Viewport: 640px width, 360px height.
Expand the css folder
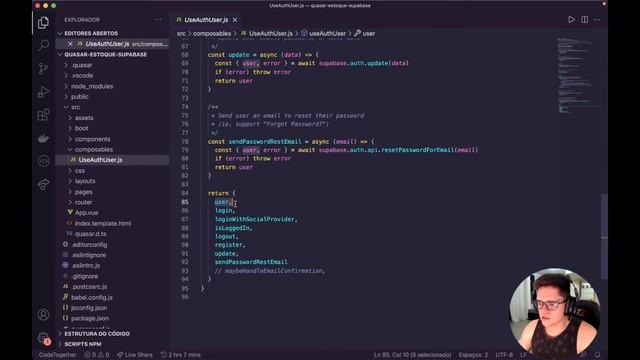point(80,171)
